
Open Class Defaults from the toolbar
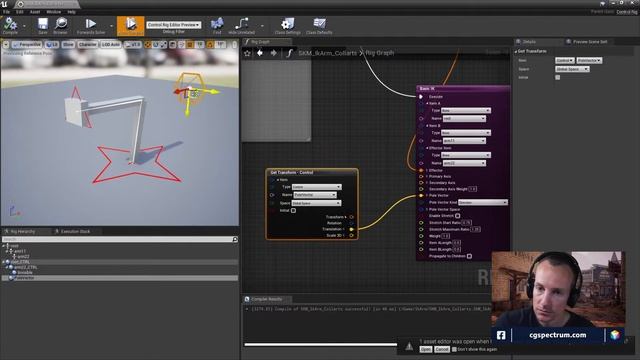[319, 26]
